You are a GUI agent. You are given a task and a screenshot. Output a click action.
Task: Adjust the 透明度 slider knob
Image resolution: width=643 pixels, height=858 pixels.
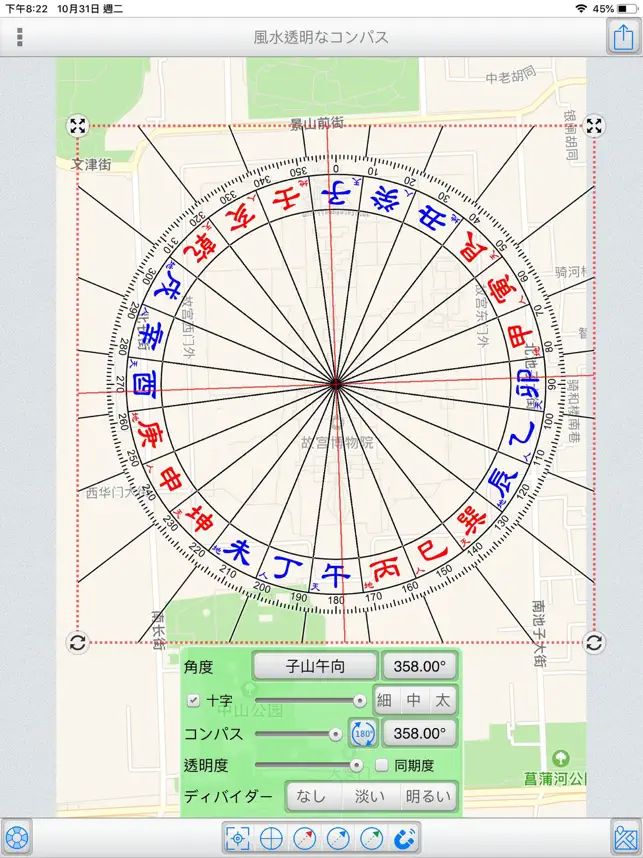[356, 765]
